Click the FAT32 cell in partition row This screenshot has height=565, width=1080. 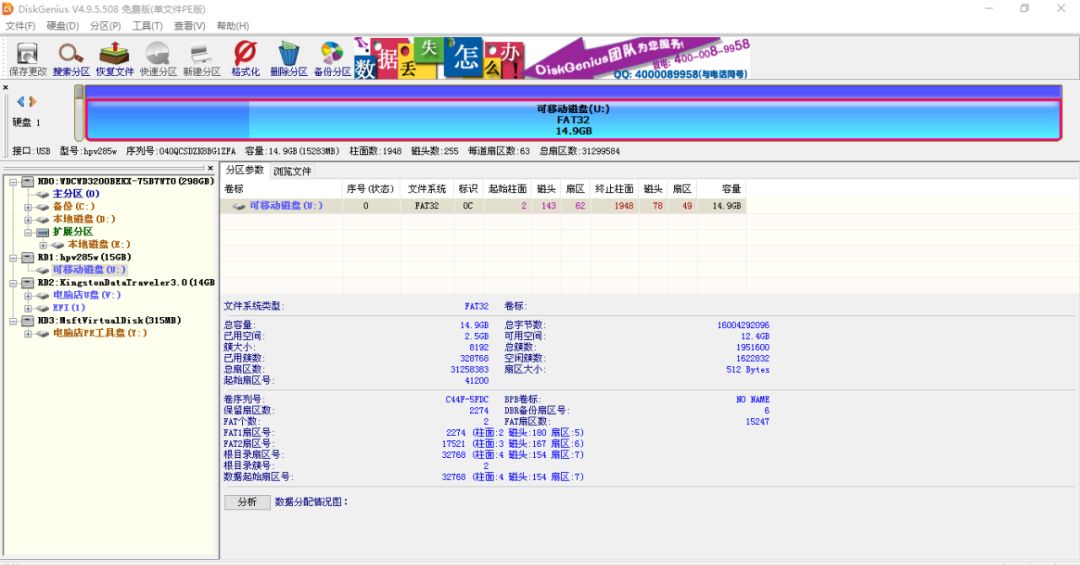[427, 206]
